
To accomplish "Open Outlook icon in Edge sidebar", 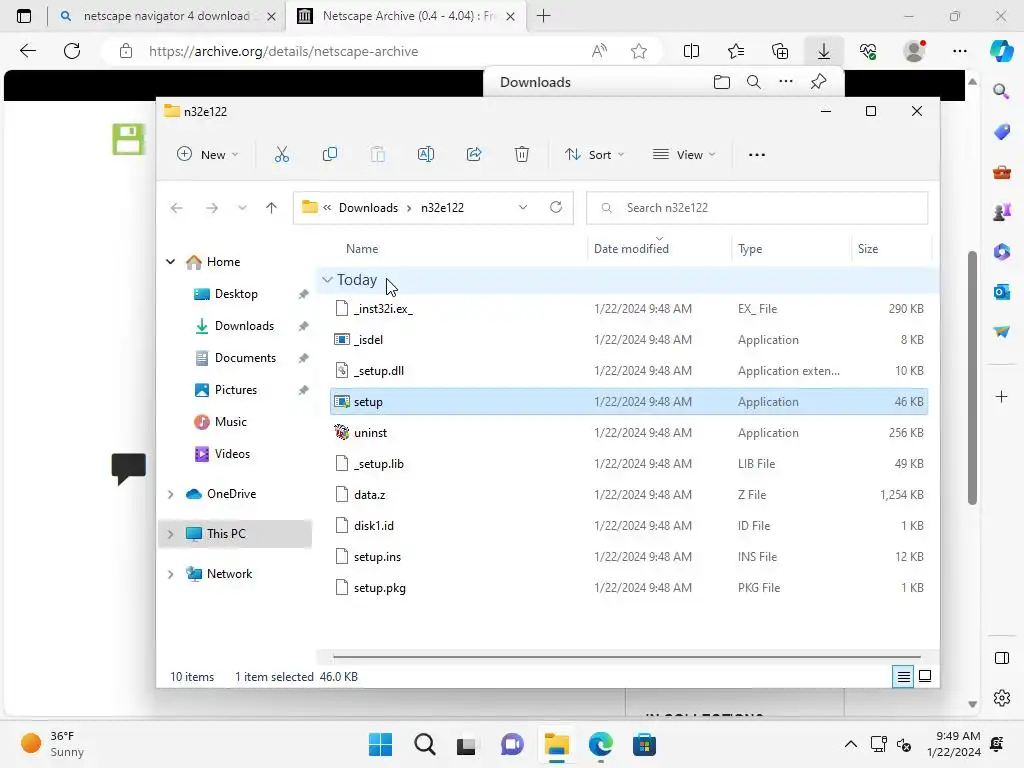I will point(1001,292).
